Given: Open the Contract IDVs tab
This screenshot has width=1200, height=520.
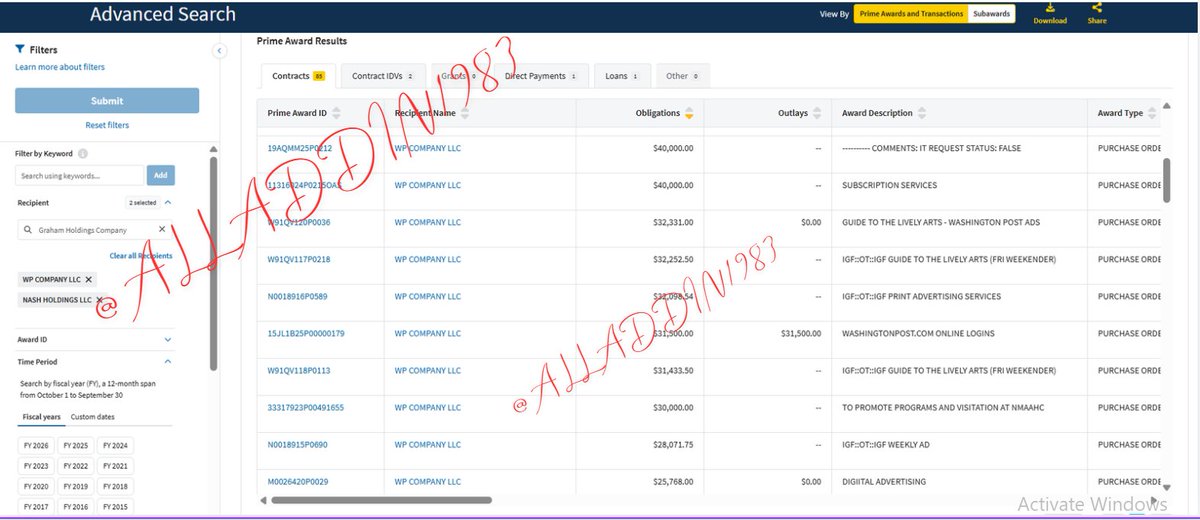Looking at the screenshot, I should [x=383, y=76].
